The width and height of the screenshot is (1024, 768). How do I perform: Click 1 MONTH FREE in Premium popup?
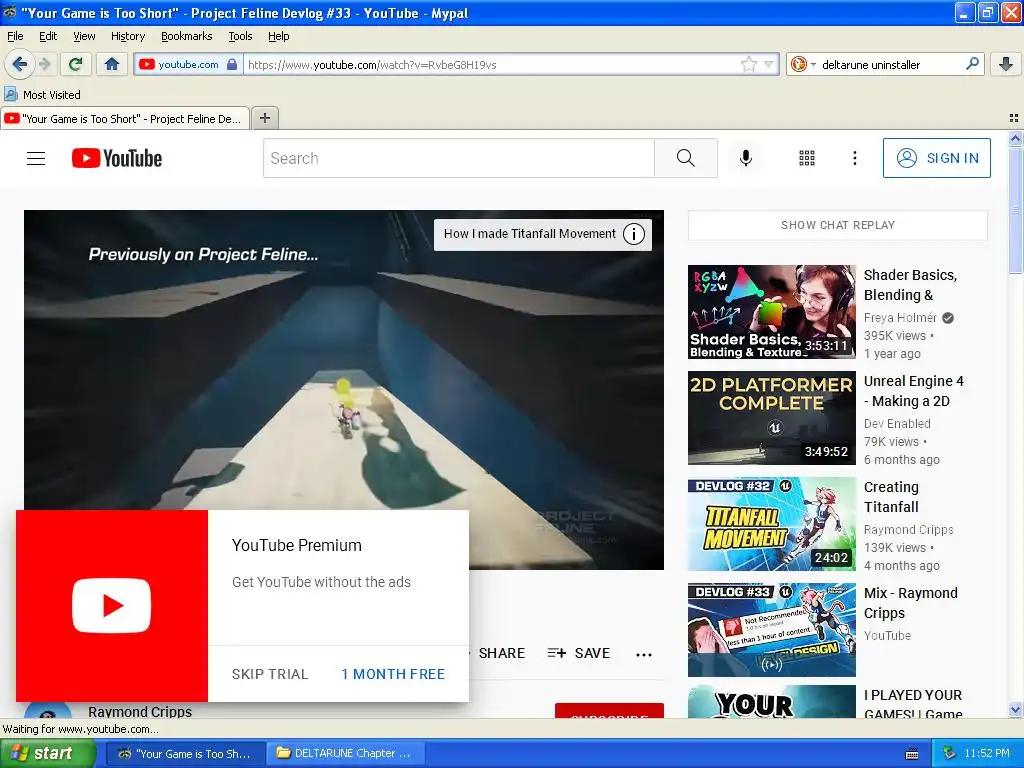coord(393,674)
